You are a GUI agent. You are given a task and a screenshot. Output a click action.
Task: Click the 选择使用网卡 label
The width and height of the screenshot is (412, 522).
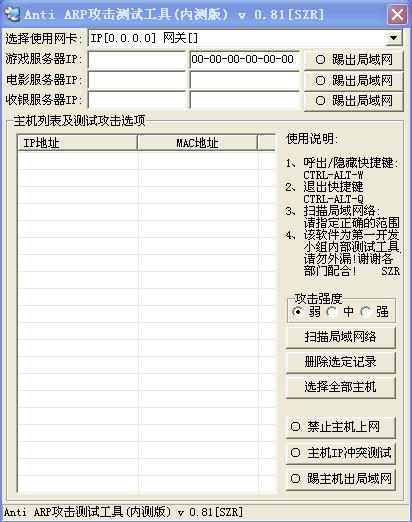(43, 39)
